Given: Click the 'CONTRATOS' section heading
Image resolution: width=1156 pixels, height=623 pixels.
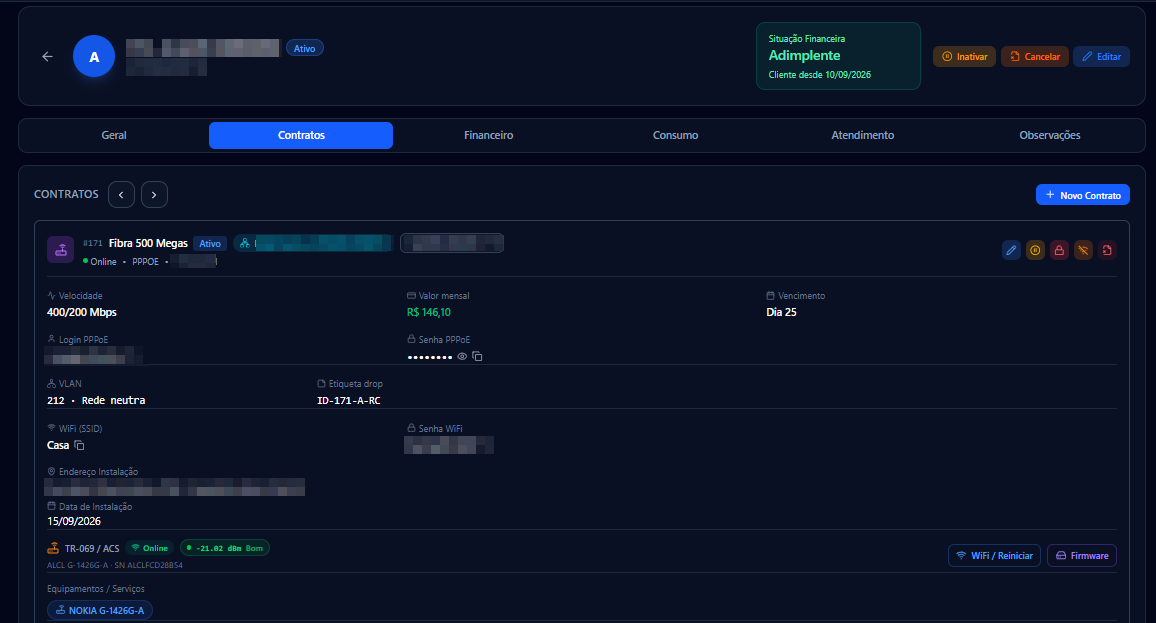Looking at the screenshot, I should [66, 194].
